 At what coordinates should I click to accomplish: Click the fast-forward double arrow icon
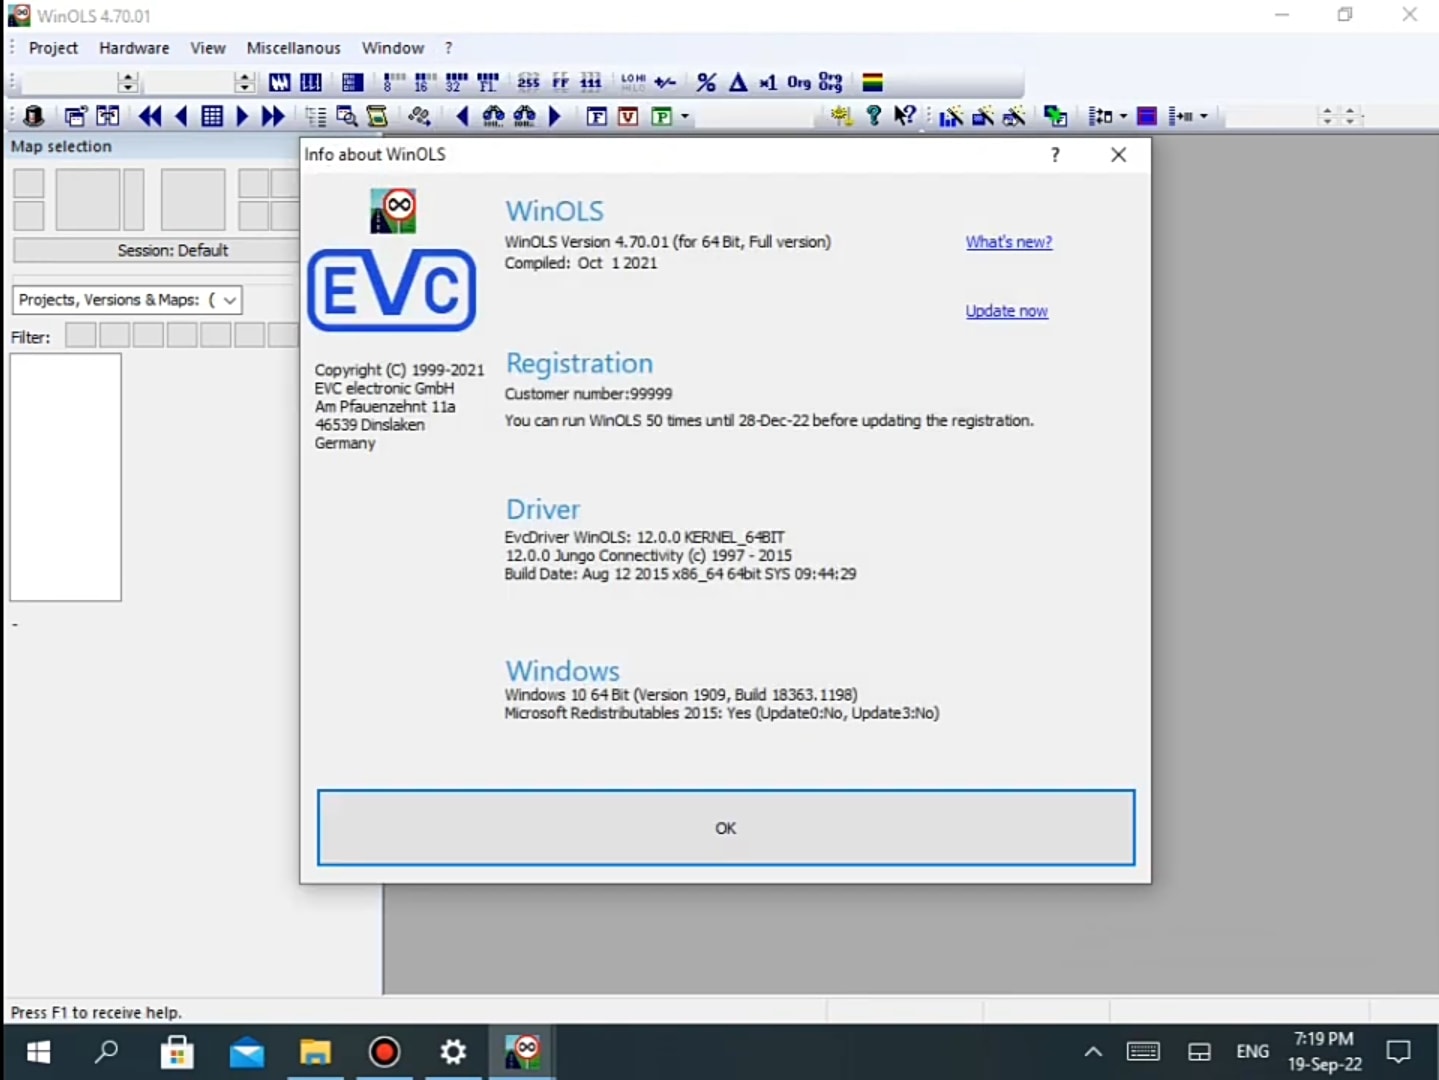(272, 116)
